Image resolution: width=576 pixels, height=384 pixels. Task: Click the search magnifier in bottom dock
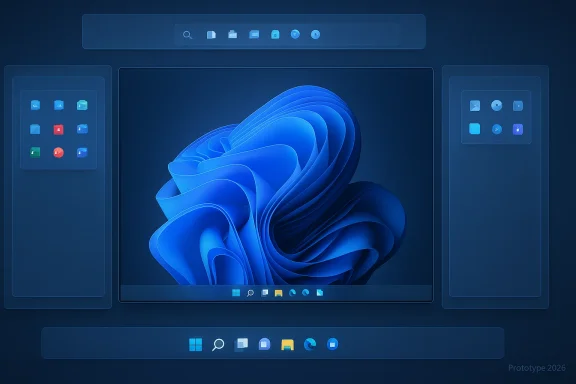tap(218, 345)
